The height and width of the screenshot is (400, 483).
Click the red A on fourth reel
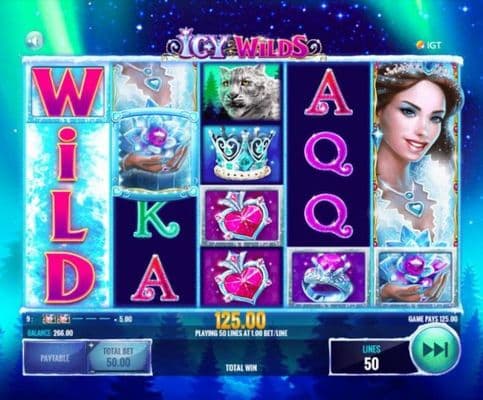pyautogui.click(x=329, y=93)
